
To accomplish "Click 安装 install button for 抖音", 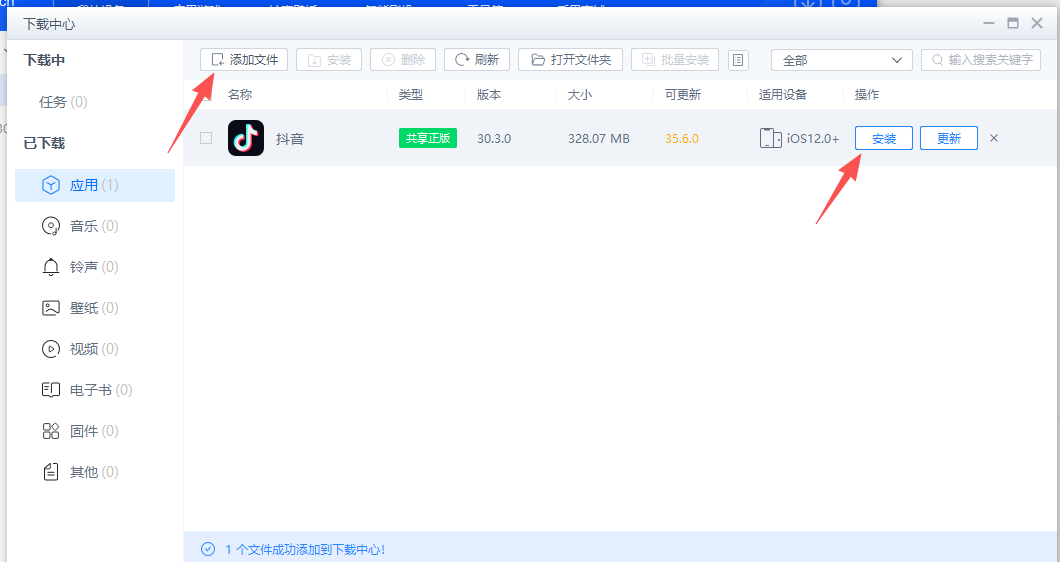I will (x=884, y=138).
